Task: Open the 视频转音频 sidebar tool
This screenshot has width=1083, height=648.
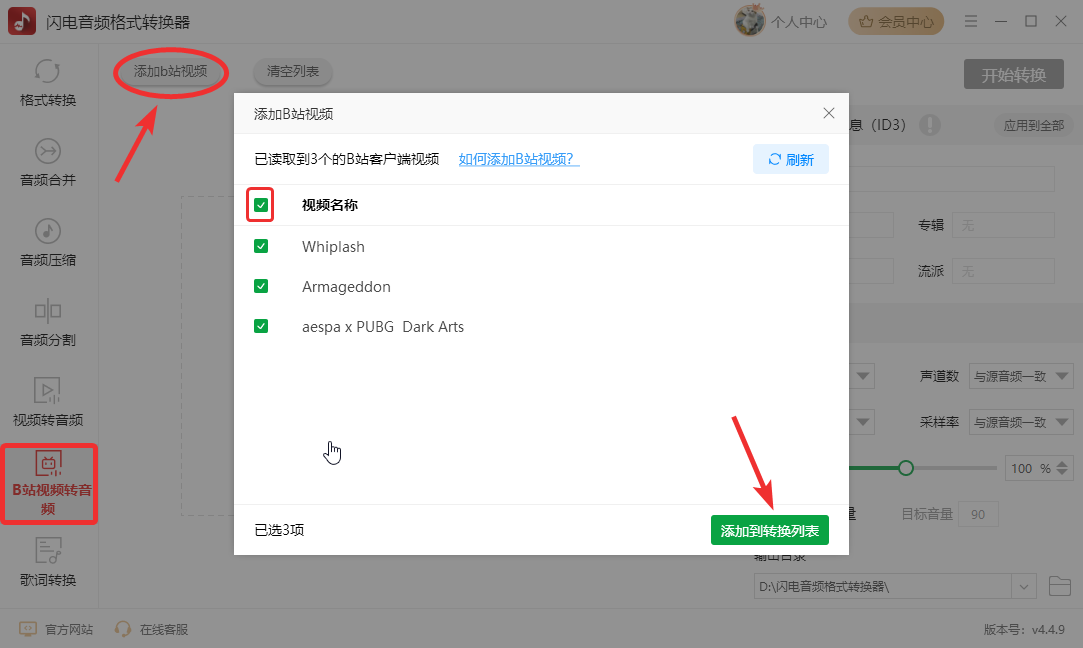Action: (48, 403)
